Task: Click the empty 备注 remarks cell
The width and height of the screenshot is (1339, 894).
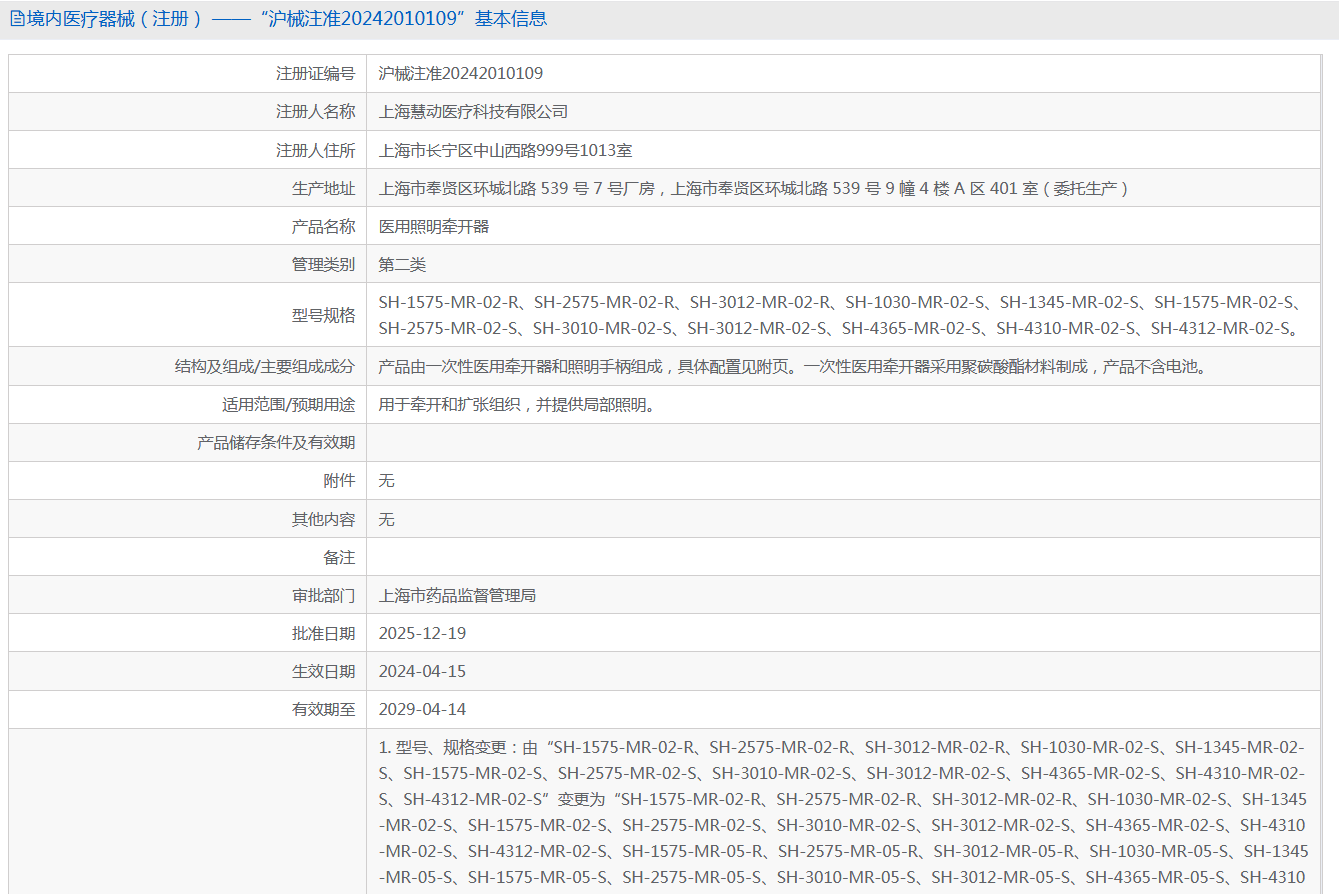Action: tap(843, 557)
